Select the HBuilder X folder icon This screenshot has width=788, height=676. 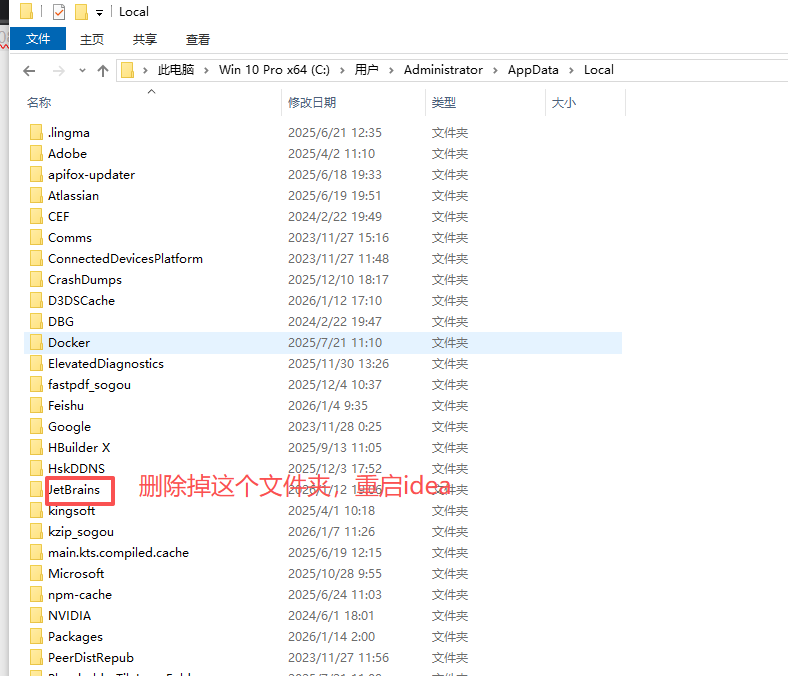36,448
